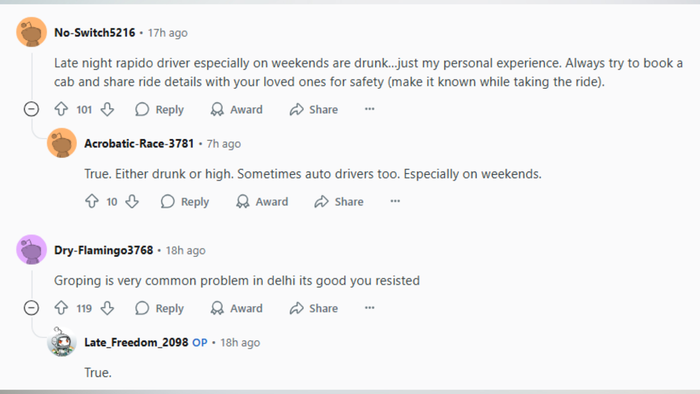Screen dimensions: 700x394
Task: Collapse No-Switch5216's comment thread
Action: 31,109
